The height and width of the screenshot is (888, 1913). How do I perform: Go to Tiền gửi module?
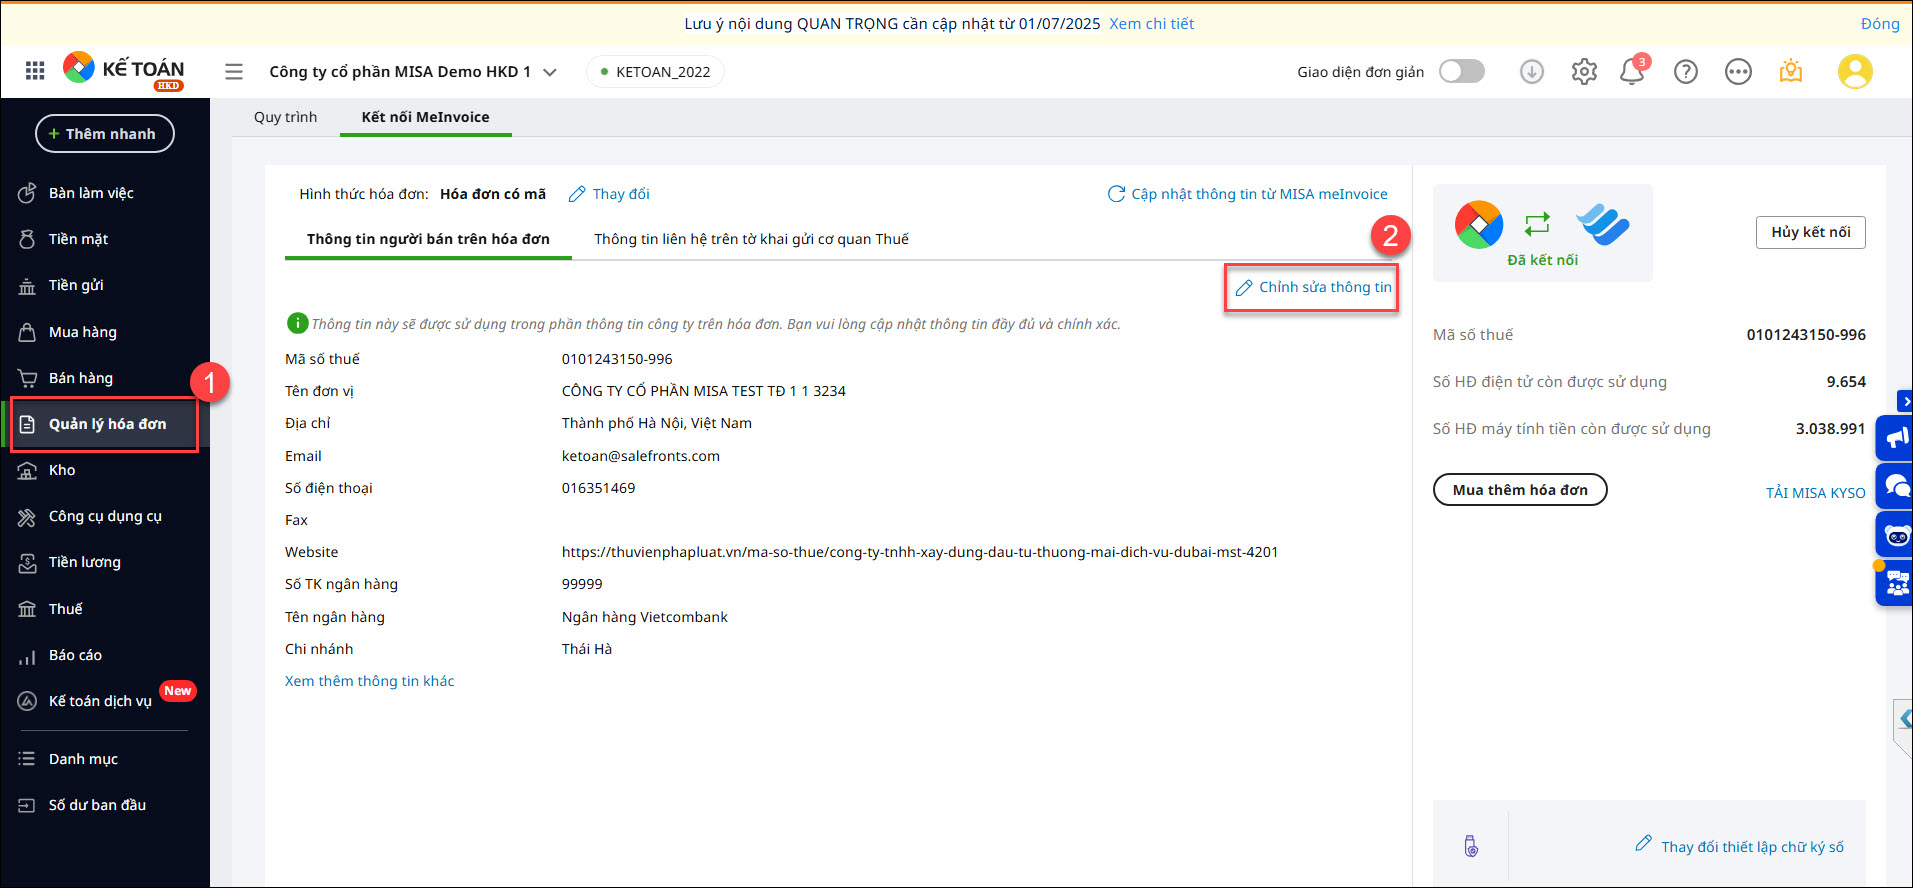click(105, 285)
